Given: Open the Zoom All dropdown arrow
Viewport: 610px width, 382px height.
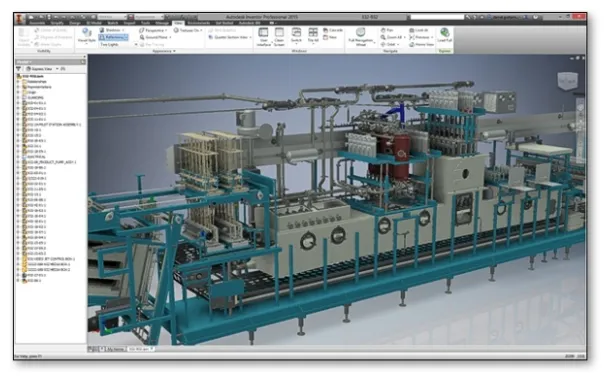Looking at the screenshot, I should coord(404,37).
